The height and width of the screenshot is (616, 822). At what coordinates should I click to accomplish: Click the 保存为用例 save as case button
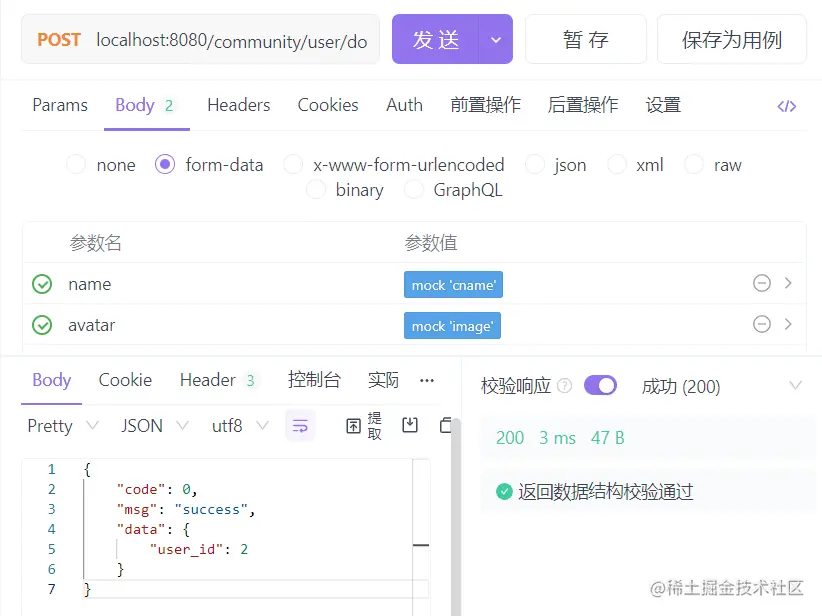(732, 39)
